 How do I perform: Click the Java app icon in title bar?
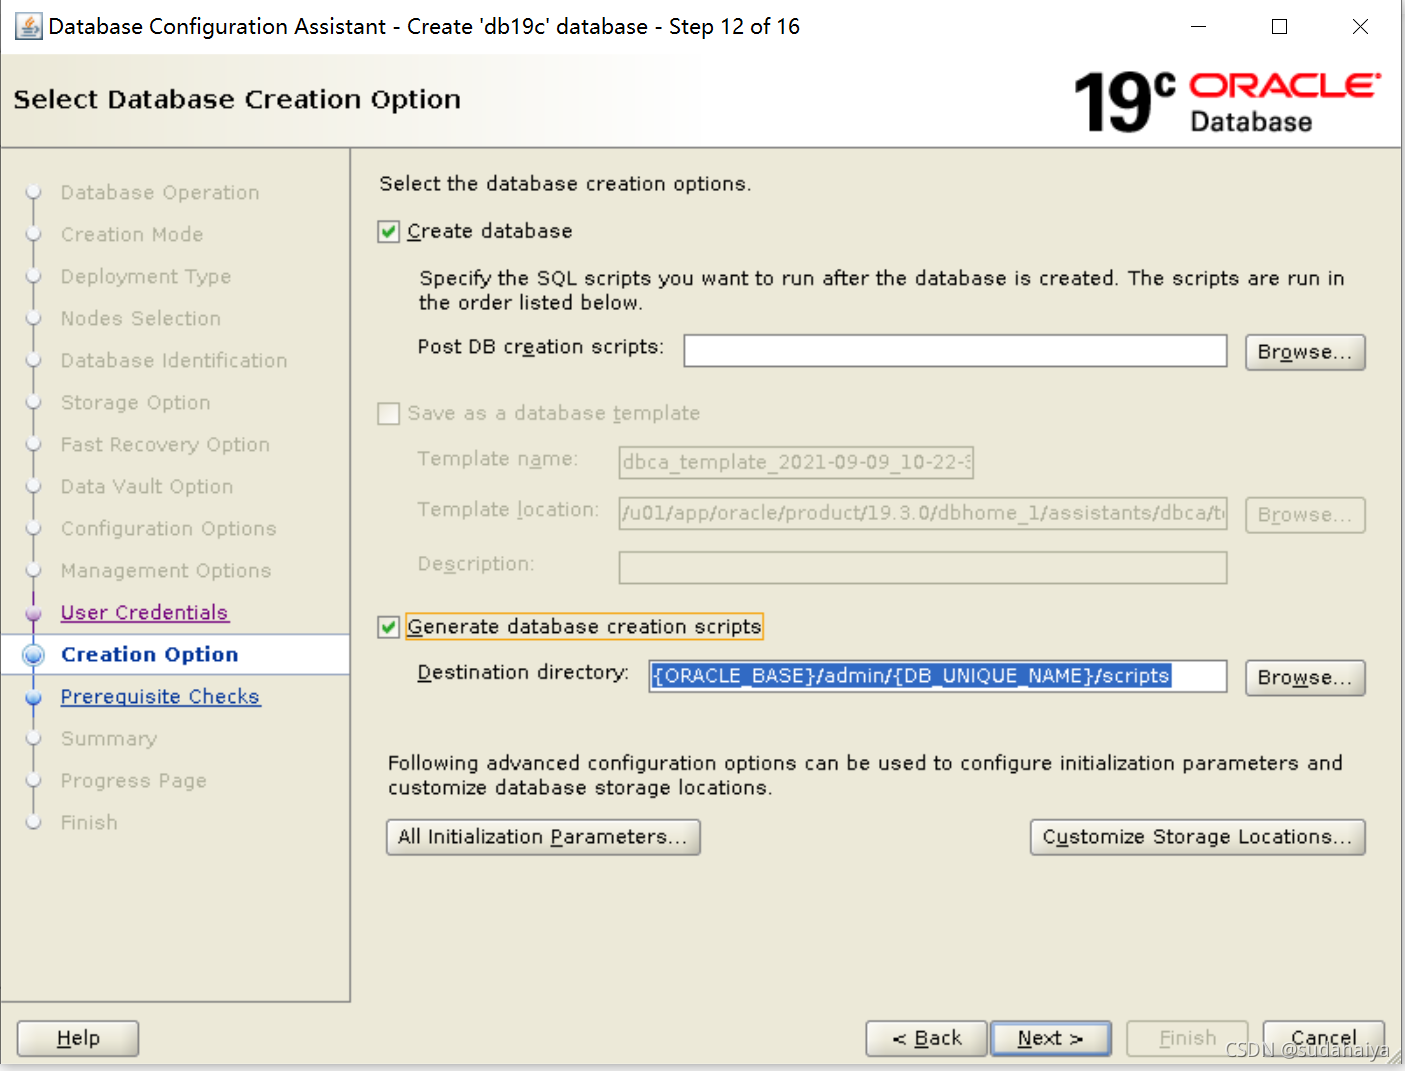[28, 26]
